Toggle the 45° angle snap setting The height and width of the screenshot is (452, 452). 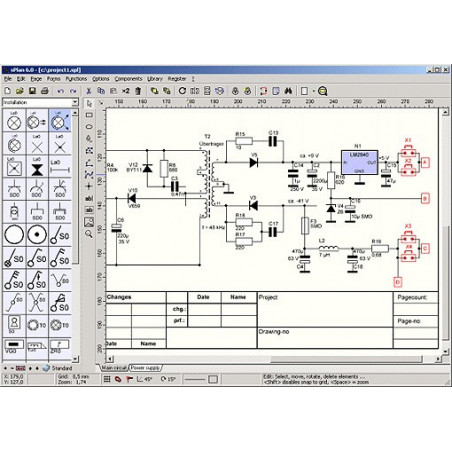145,379
